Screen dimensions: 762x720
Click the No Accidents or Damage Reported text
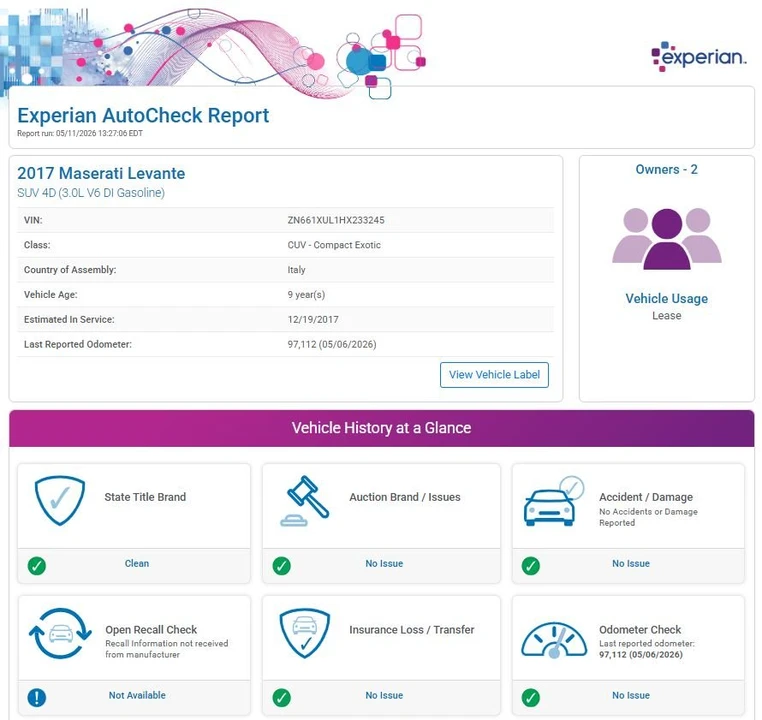pos(648,517)
